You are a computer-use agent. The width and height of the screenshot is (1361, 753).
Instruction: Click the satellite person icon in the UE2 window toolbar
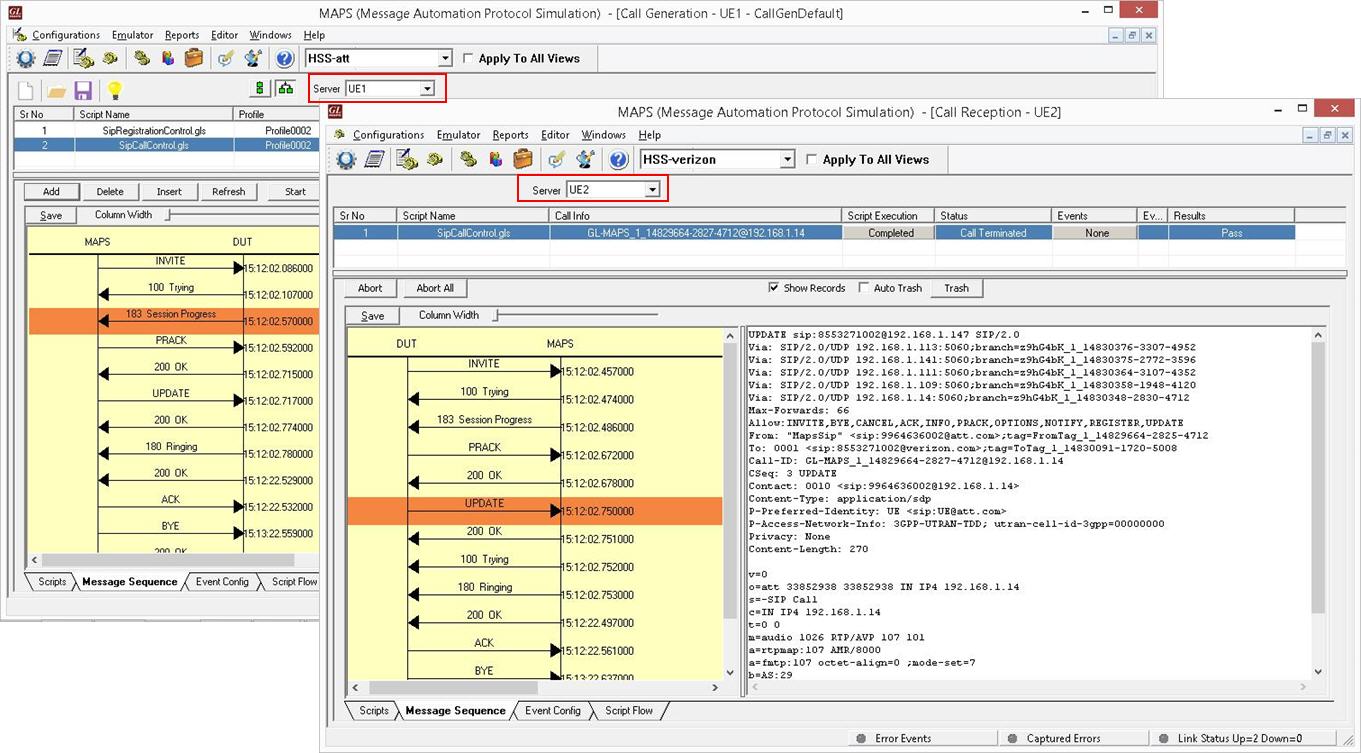coord(586,159)
